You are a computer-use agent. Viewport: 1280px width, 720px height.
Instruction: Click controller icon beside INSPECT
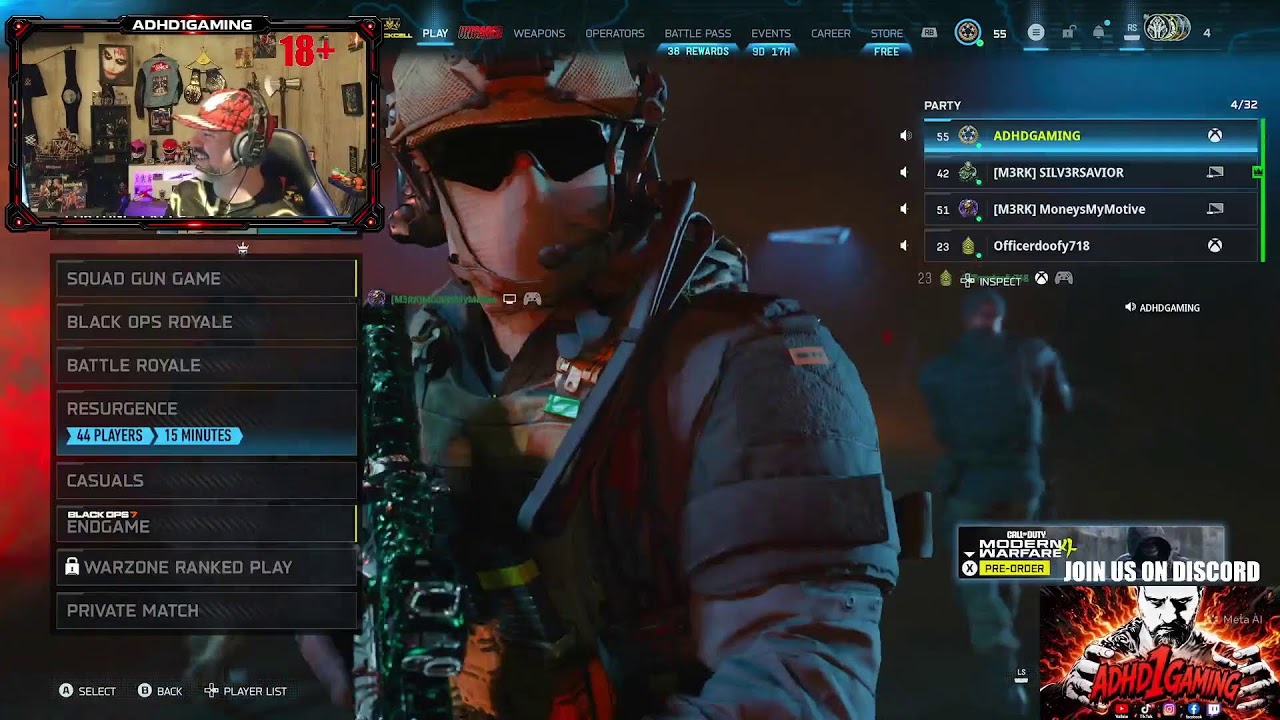coord(1064,279)
